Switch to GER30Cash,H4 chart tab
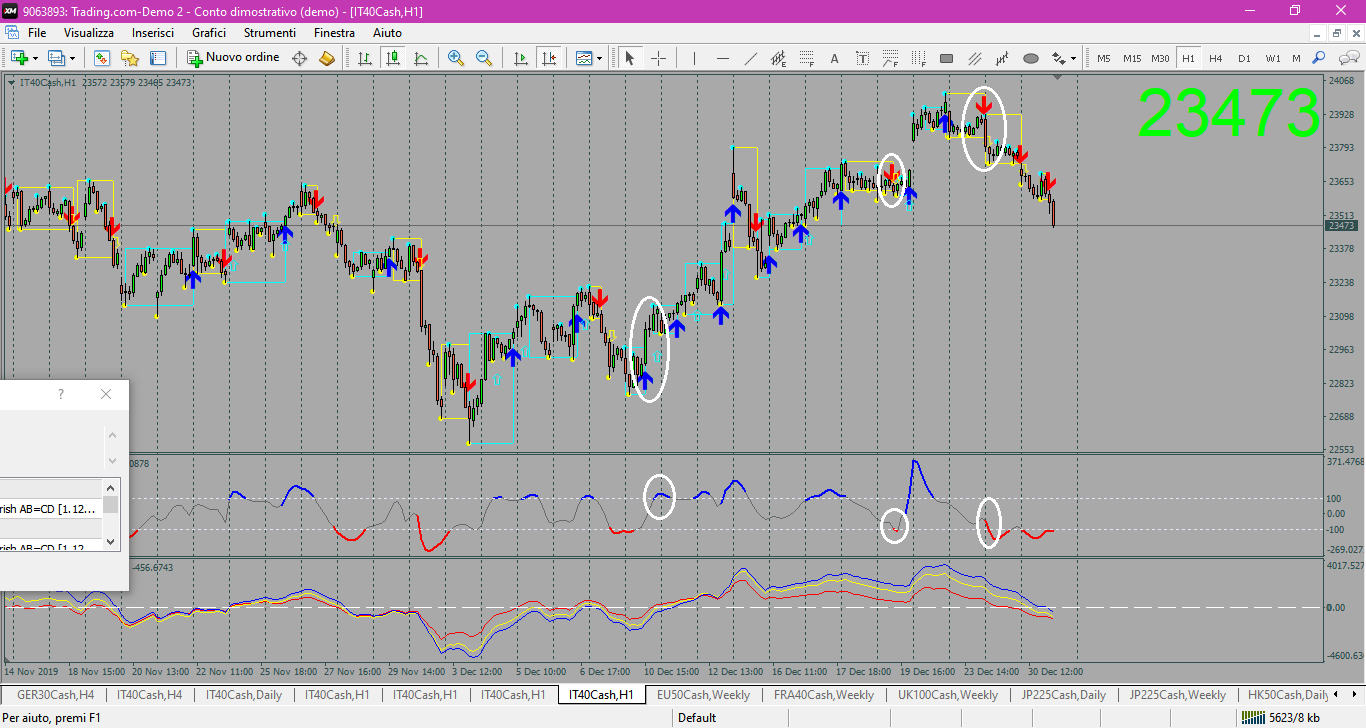The image size is (1366, 728). (x=56, y=695)
